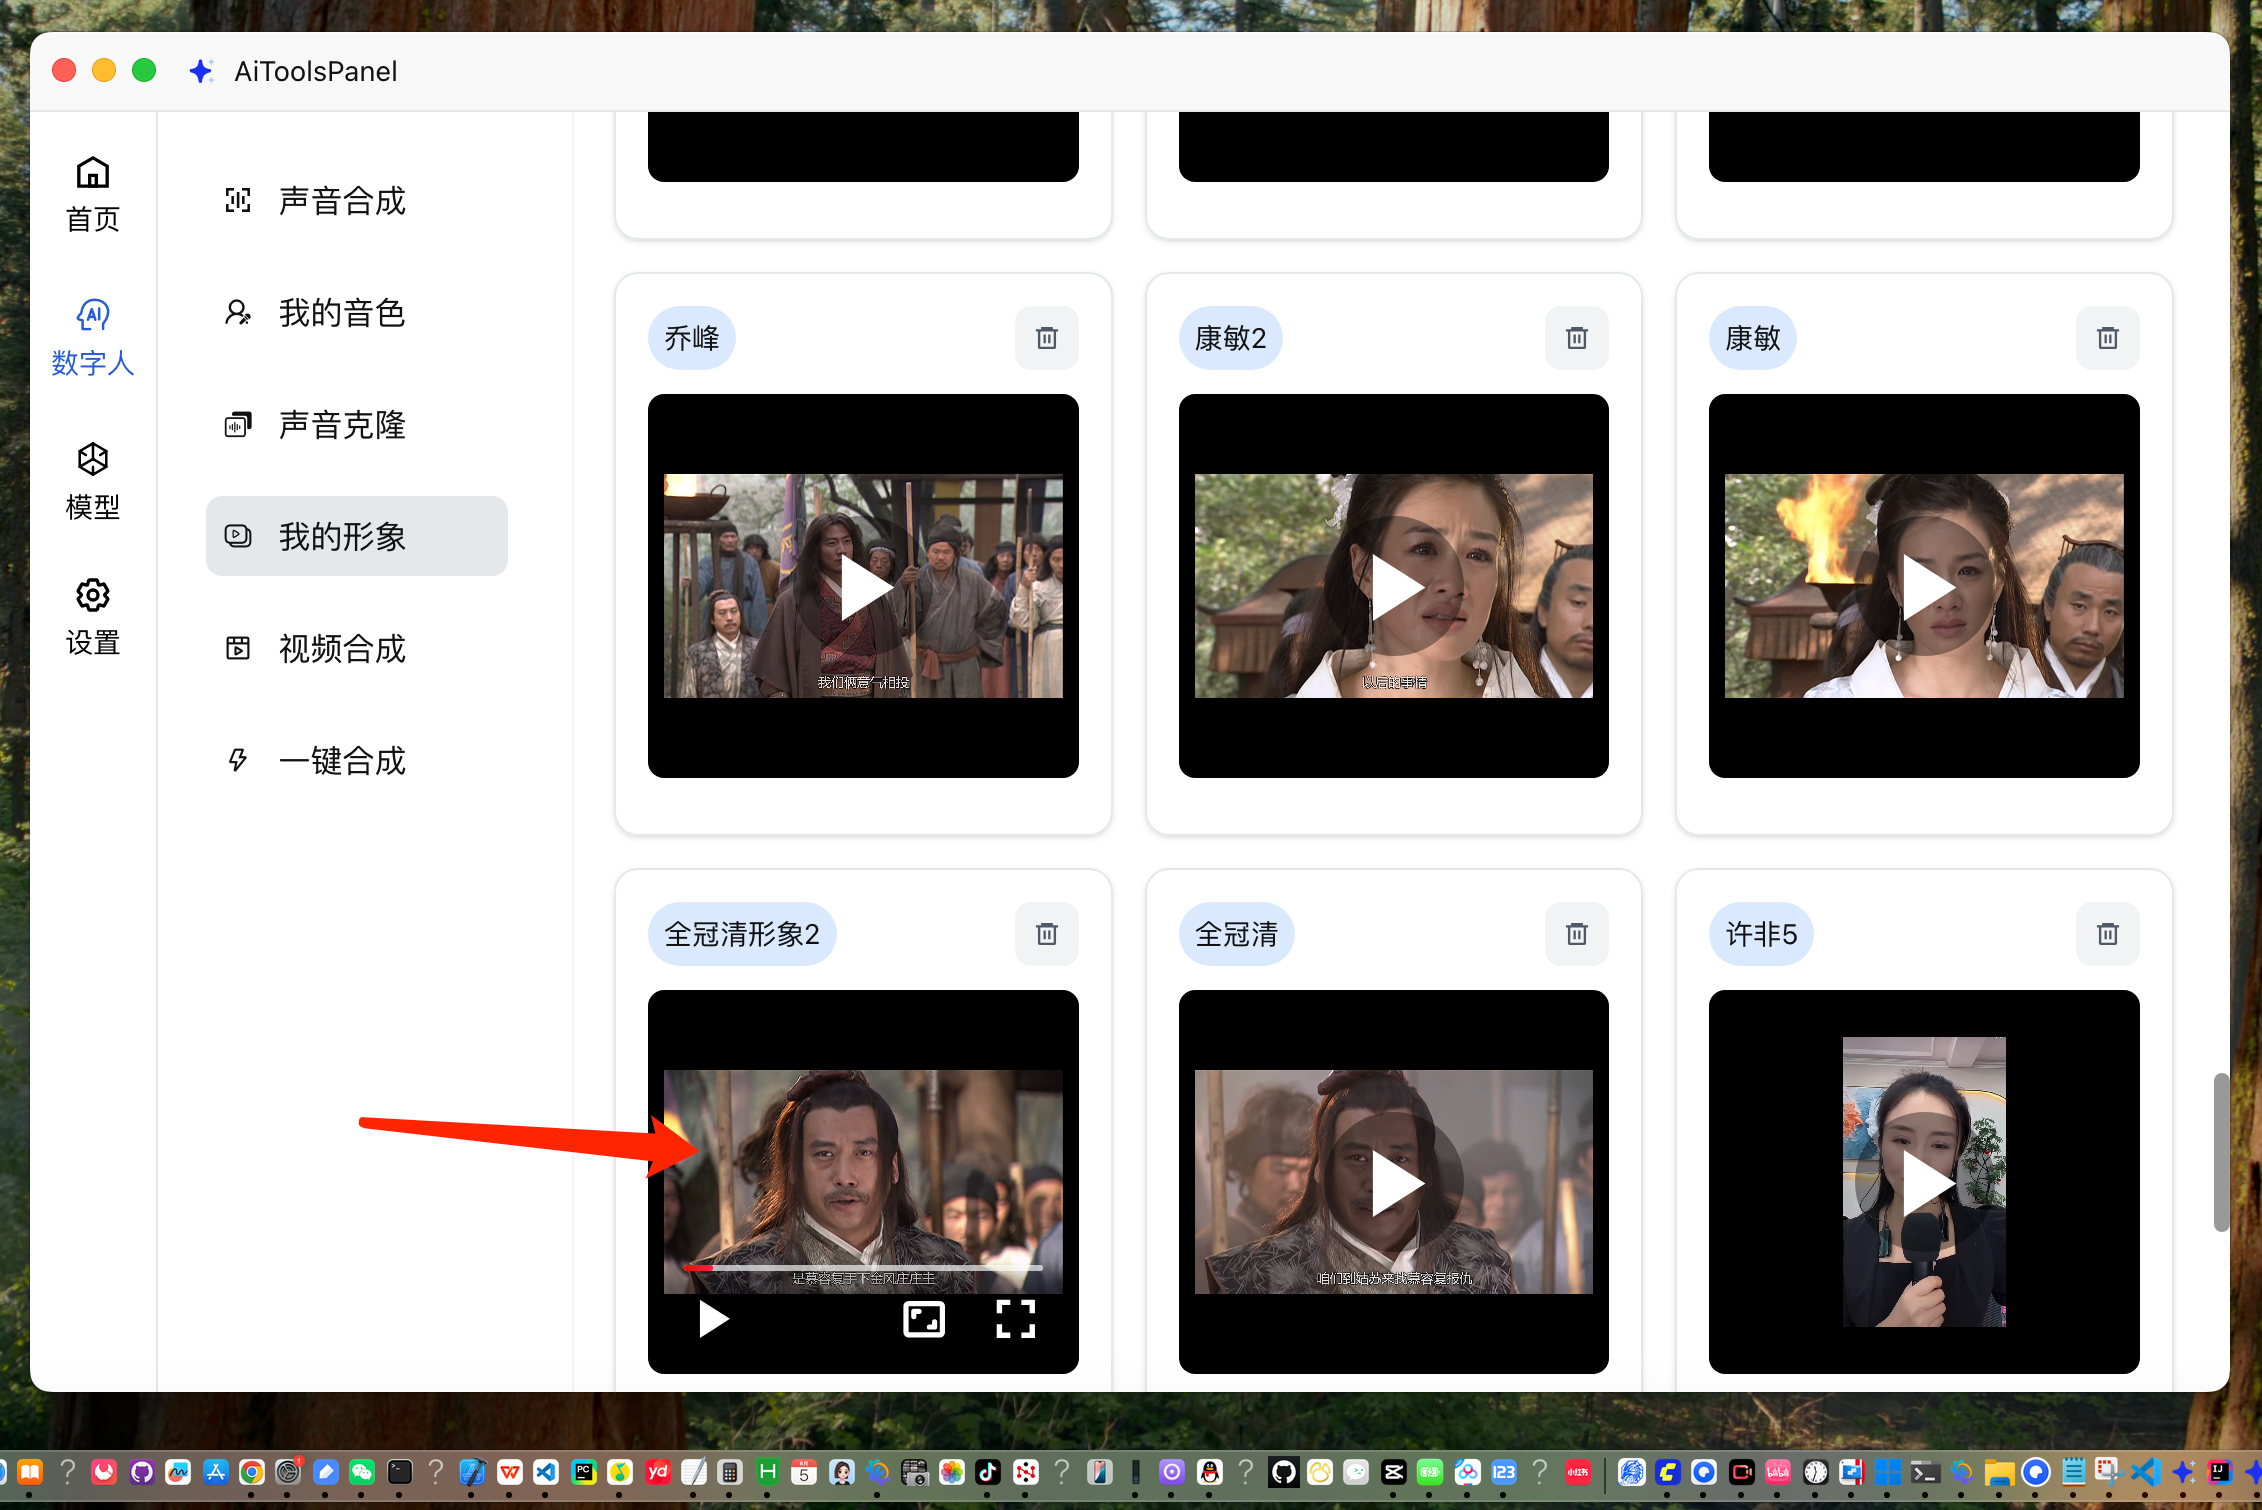Open the purple GitHub Desktop Dock icon
2262x1510 pixels.
[142, 1472]
